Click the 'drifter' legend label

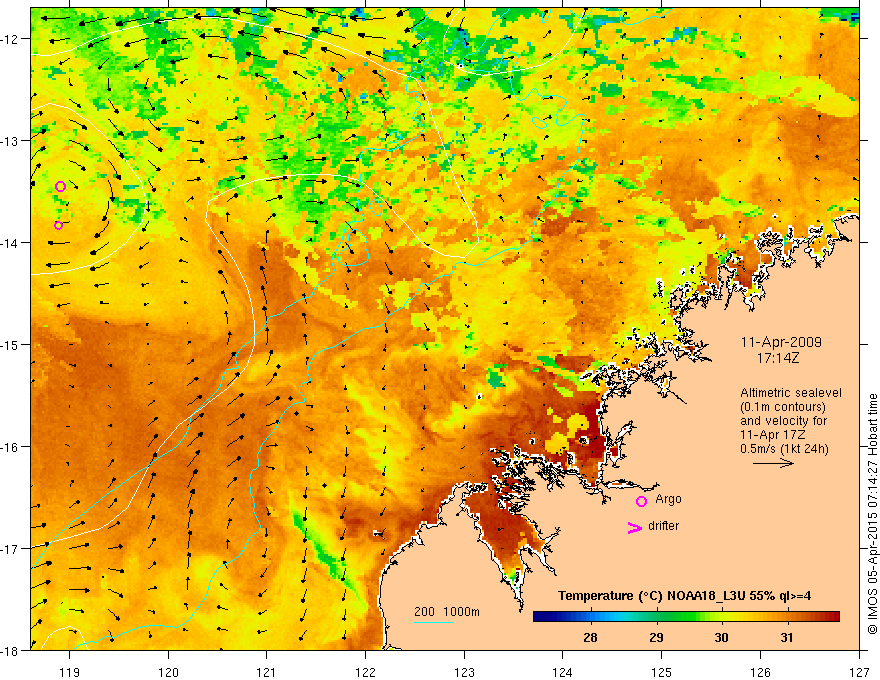(x=663, y=526)
